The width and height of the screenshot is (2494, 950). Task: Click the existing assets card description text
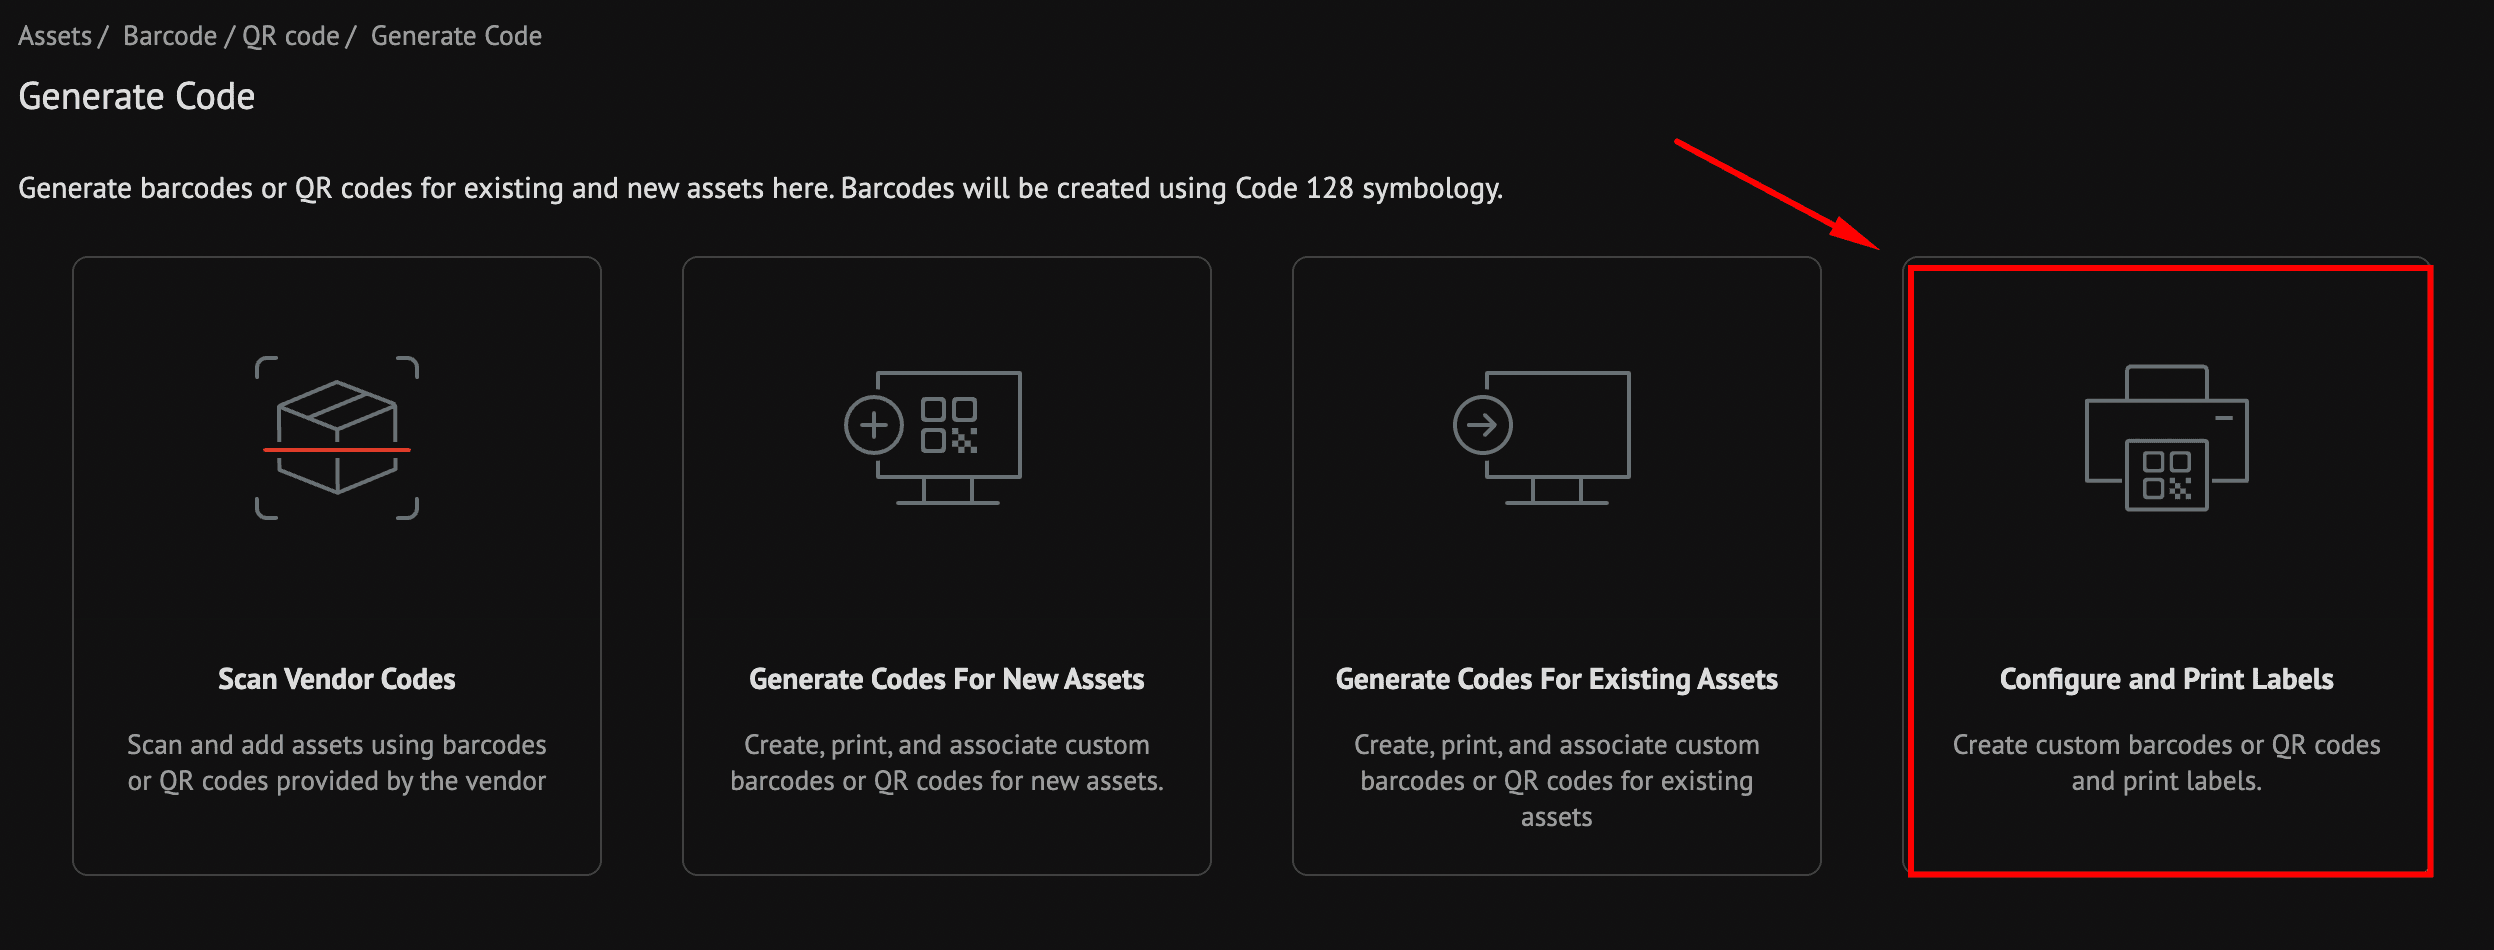coord(1556,781)
